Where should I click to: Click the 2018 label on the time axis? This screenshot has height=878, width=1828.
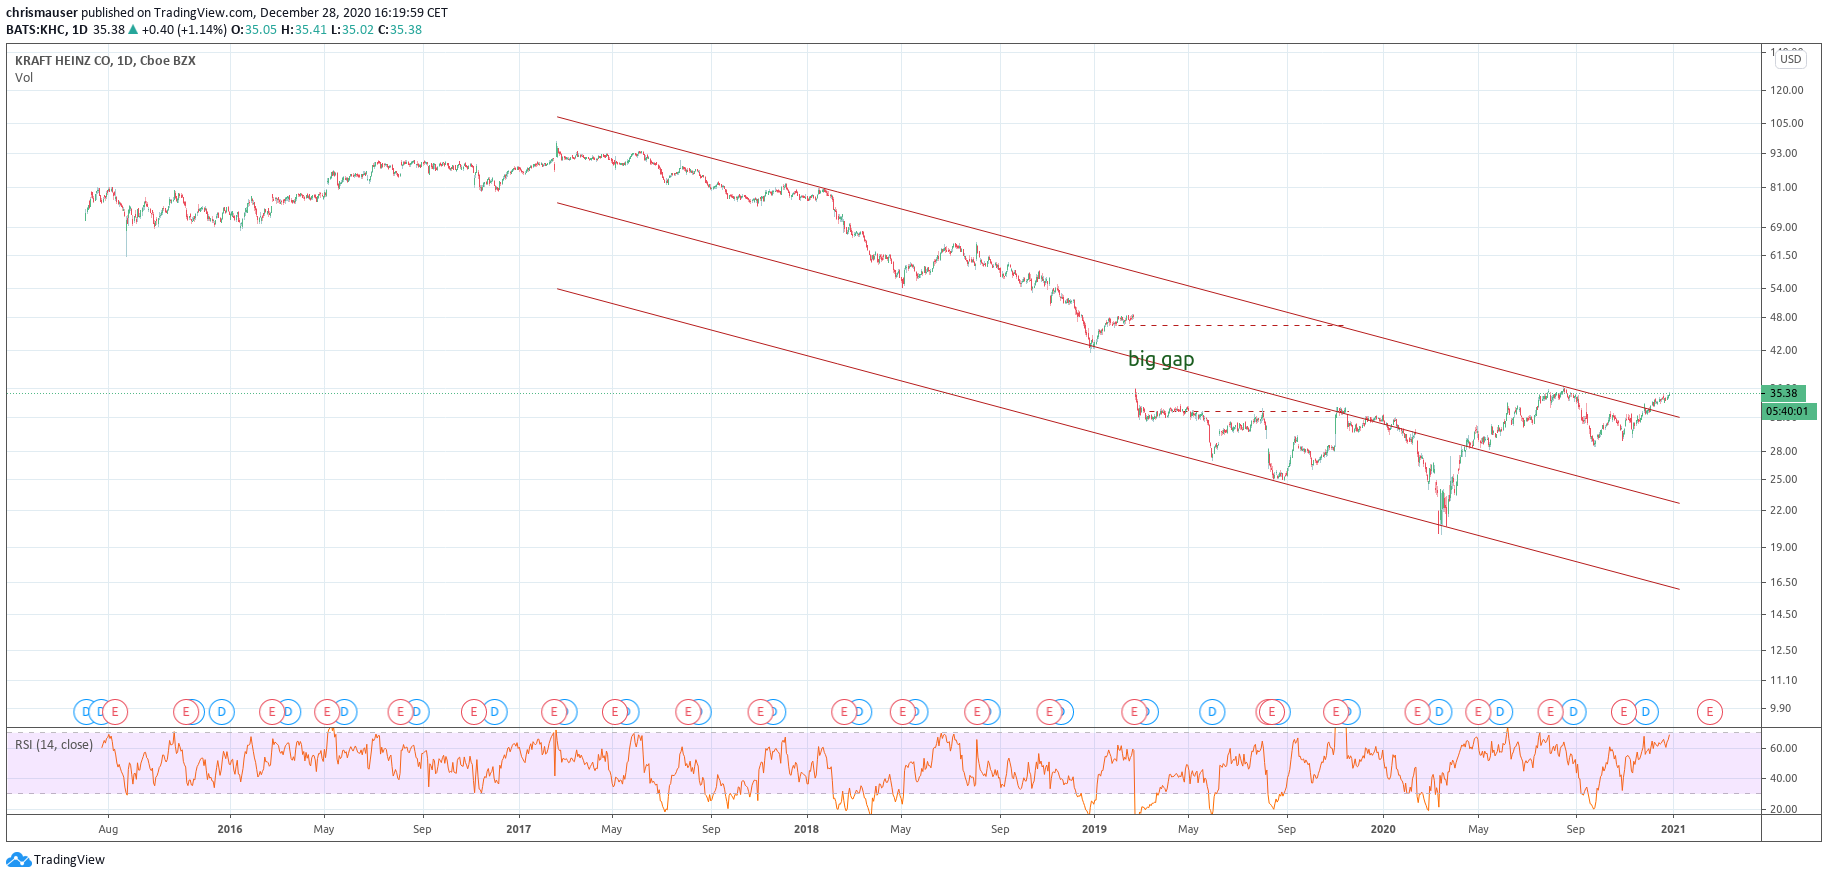pyautogui.click(x=806, y=829)
